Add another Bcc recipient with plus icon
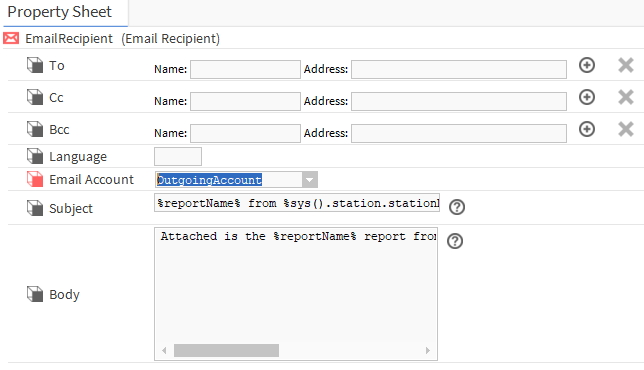 [587, 129]
